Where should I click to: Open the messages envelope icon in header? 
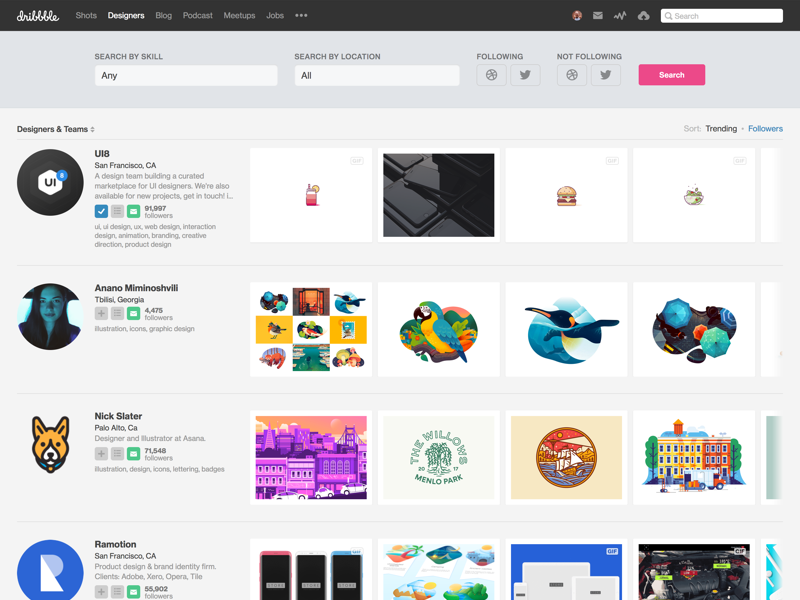pos(598,16)
